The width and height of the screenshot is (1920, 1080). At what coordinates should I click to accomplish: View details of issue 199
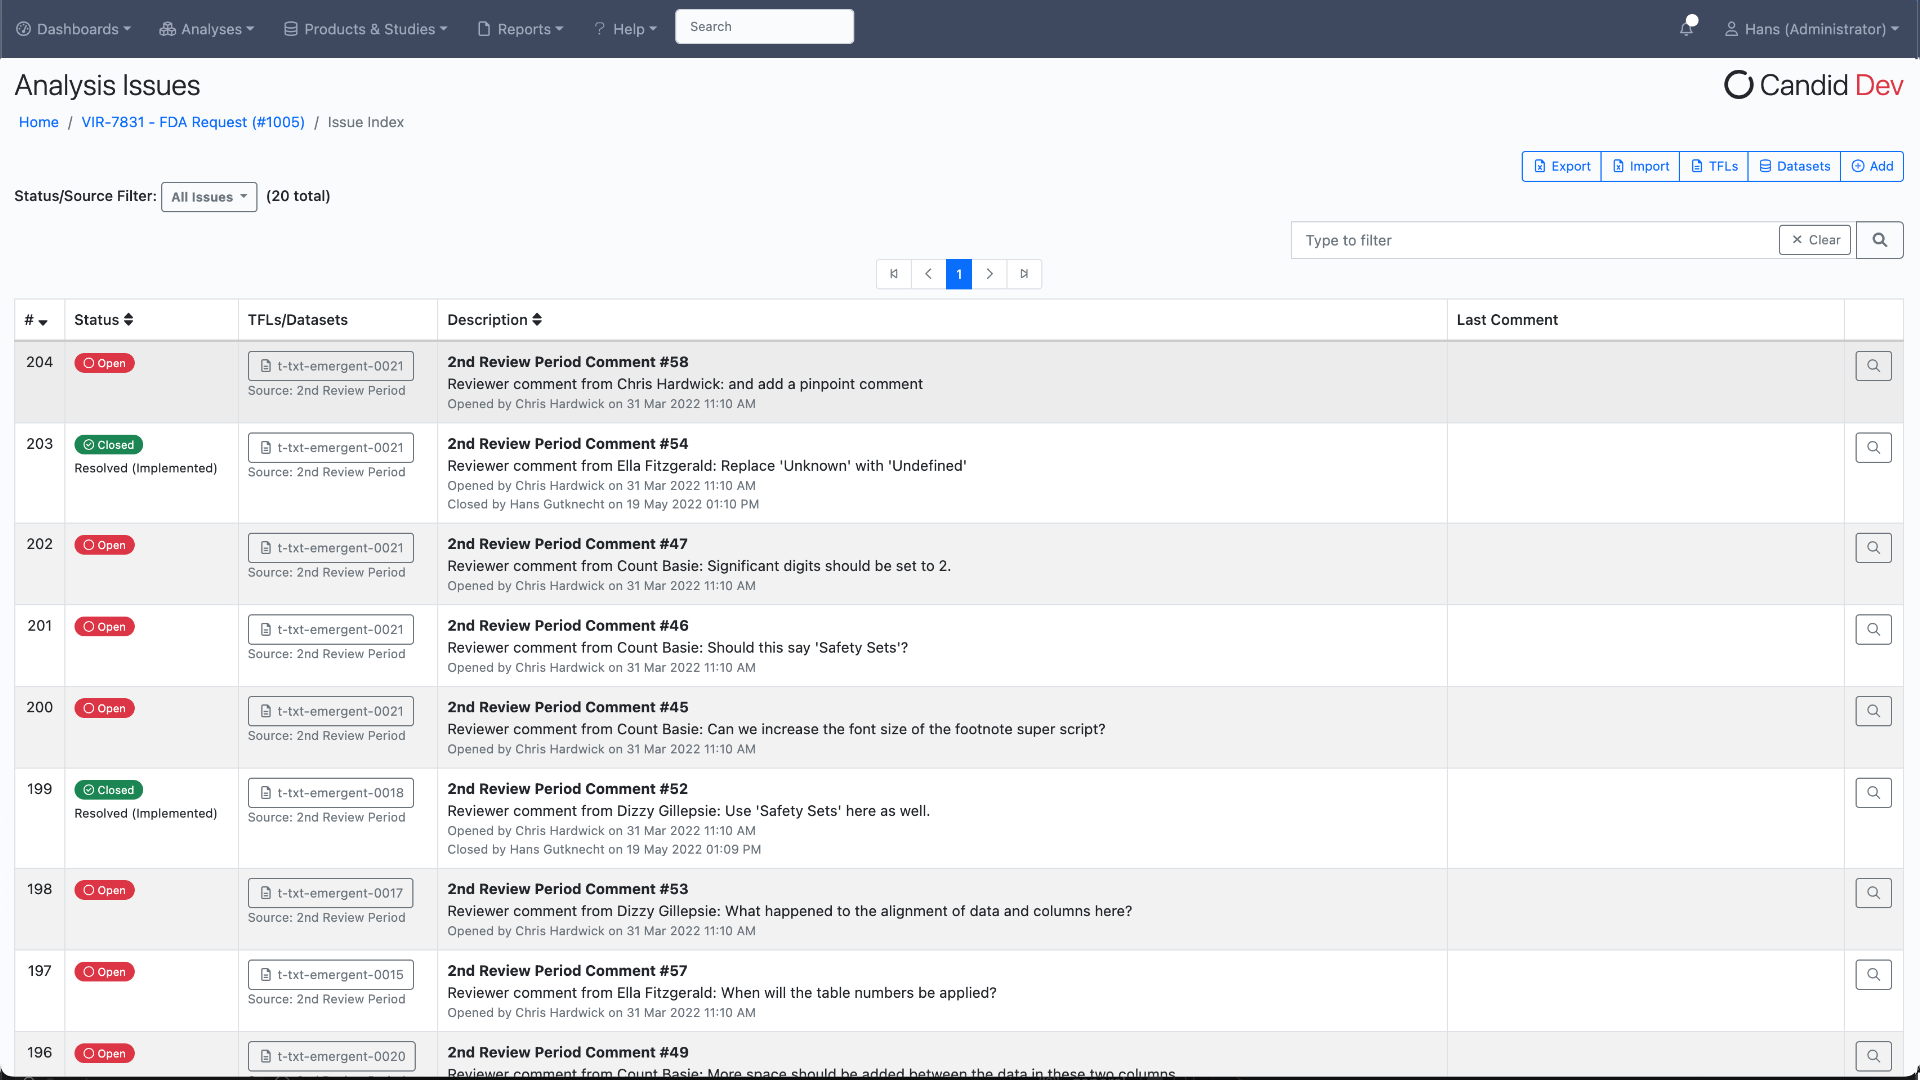(x=1873, y=793)
